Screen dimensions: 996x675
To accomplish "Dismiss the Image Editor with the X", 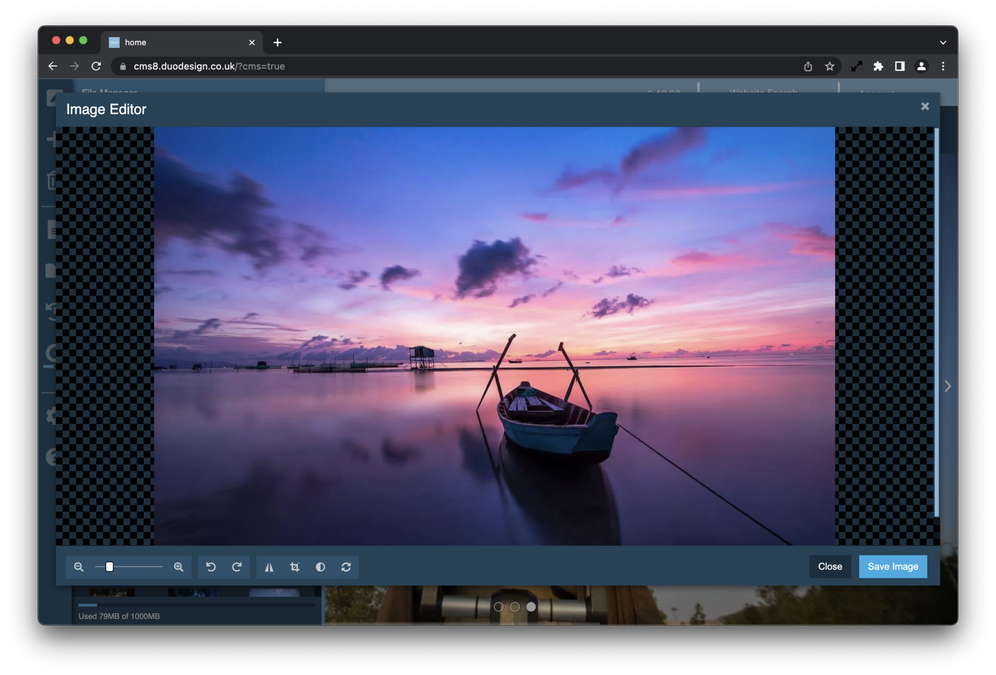I will coord(925,106).
